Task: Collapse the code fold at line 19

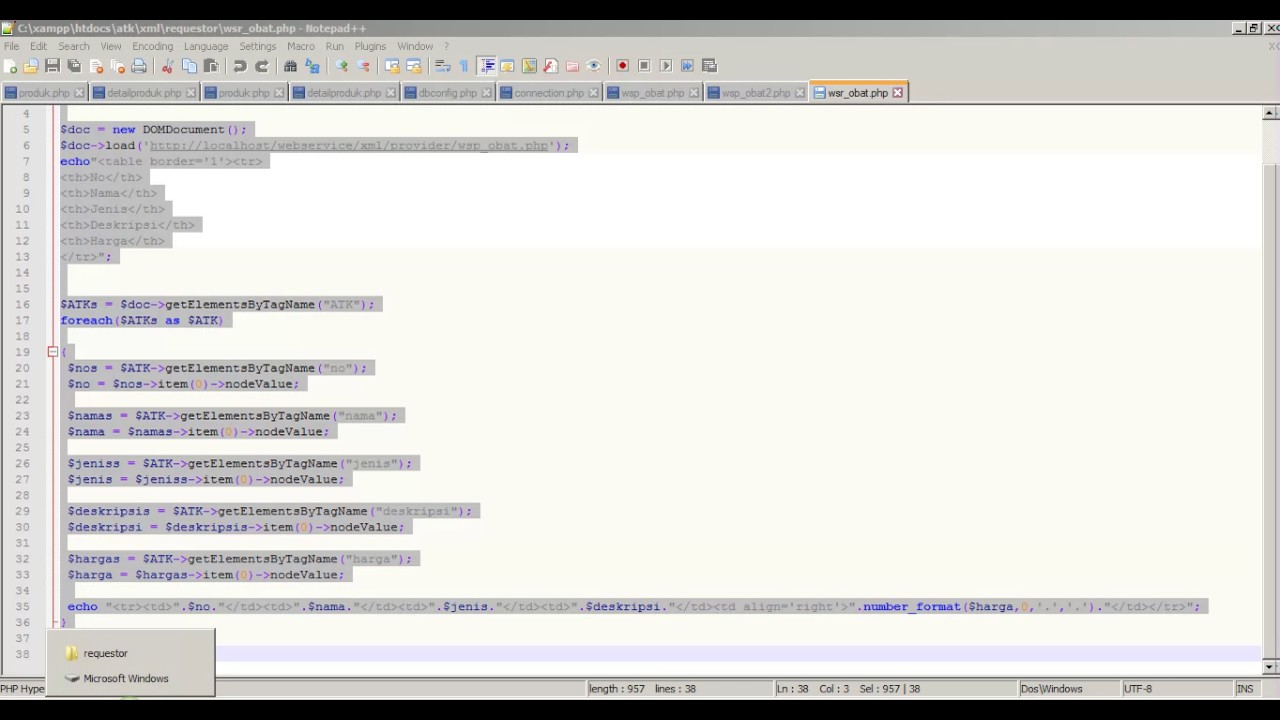Action: click(x=53, y=352)
